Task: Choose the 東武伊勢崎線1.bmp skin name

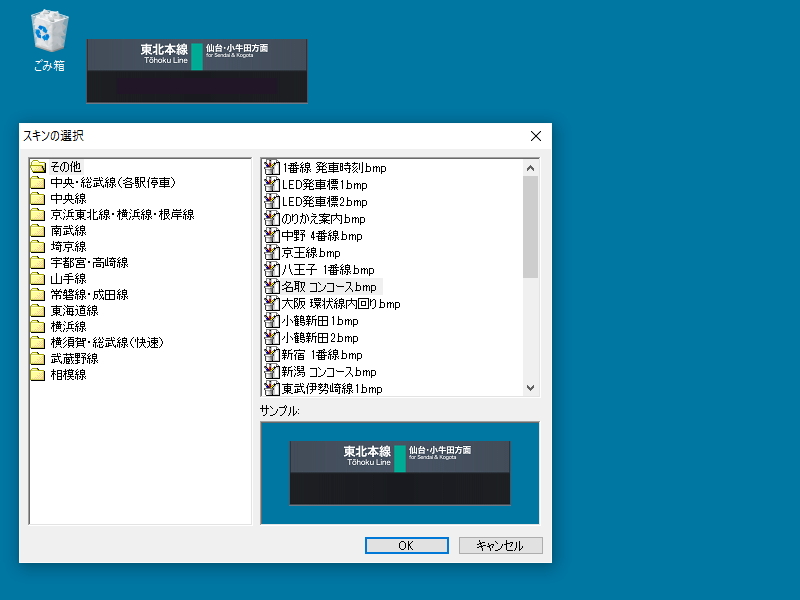Action: [x=332, y=389]
